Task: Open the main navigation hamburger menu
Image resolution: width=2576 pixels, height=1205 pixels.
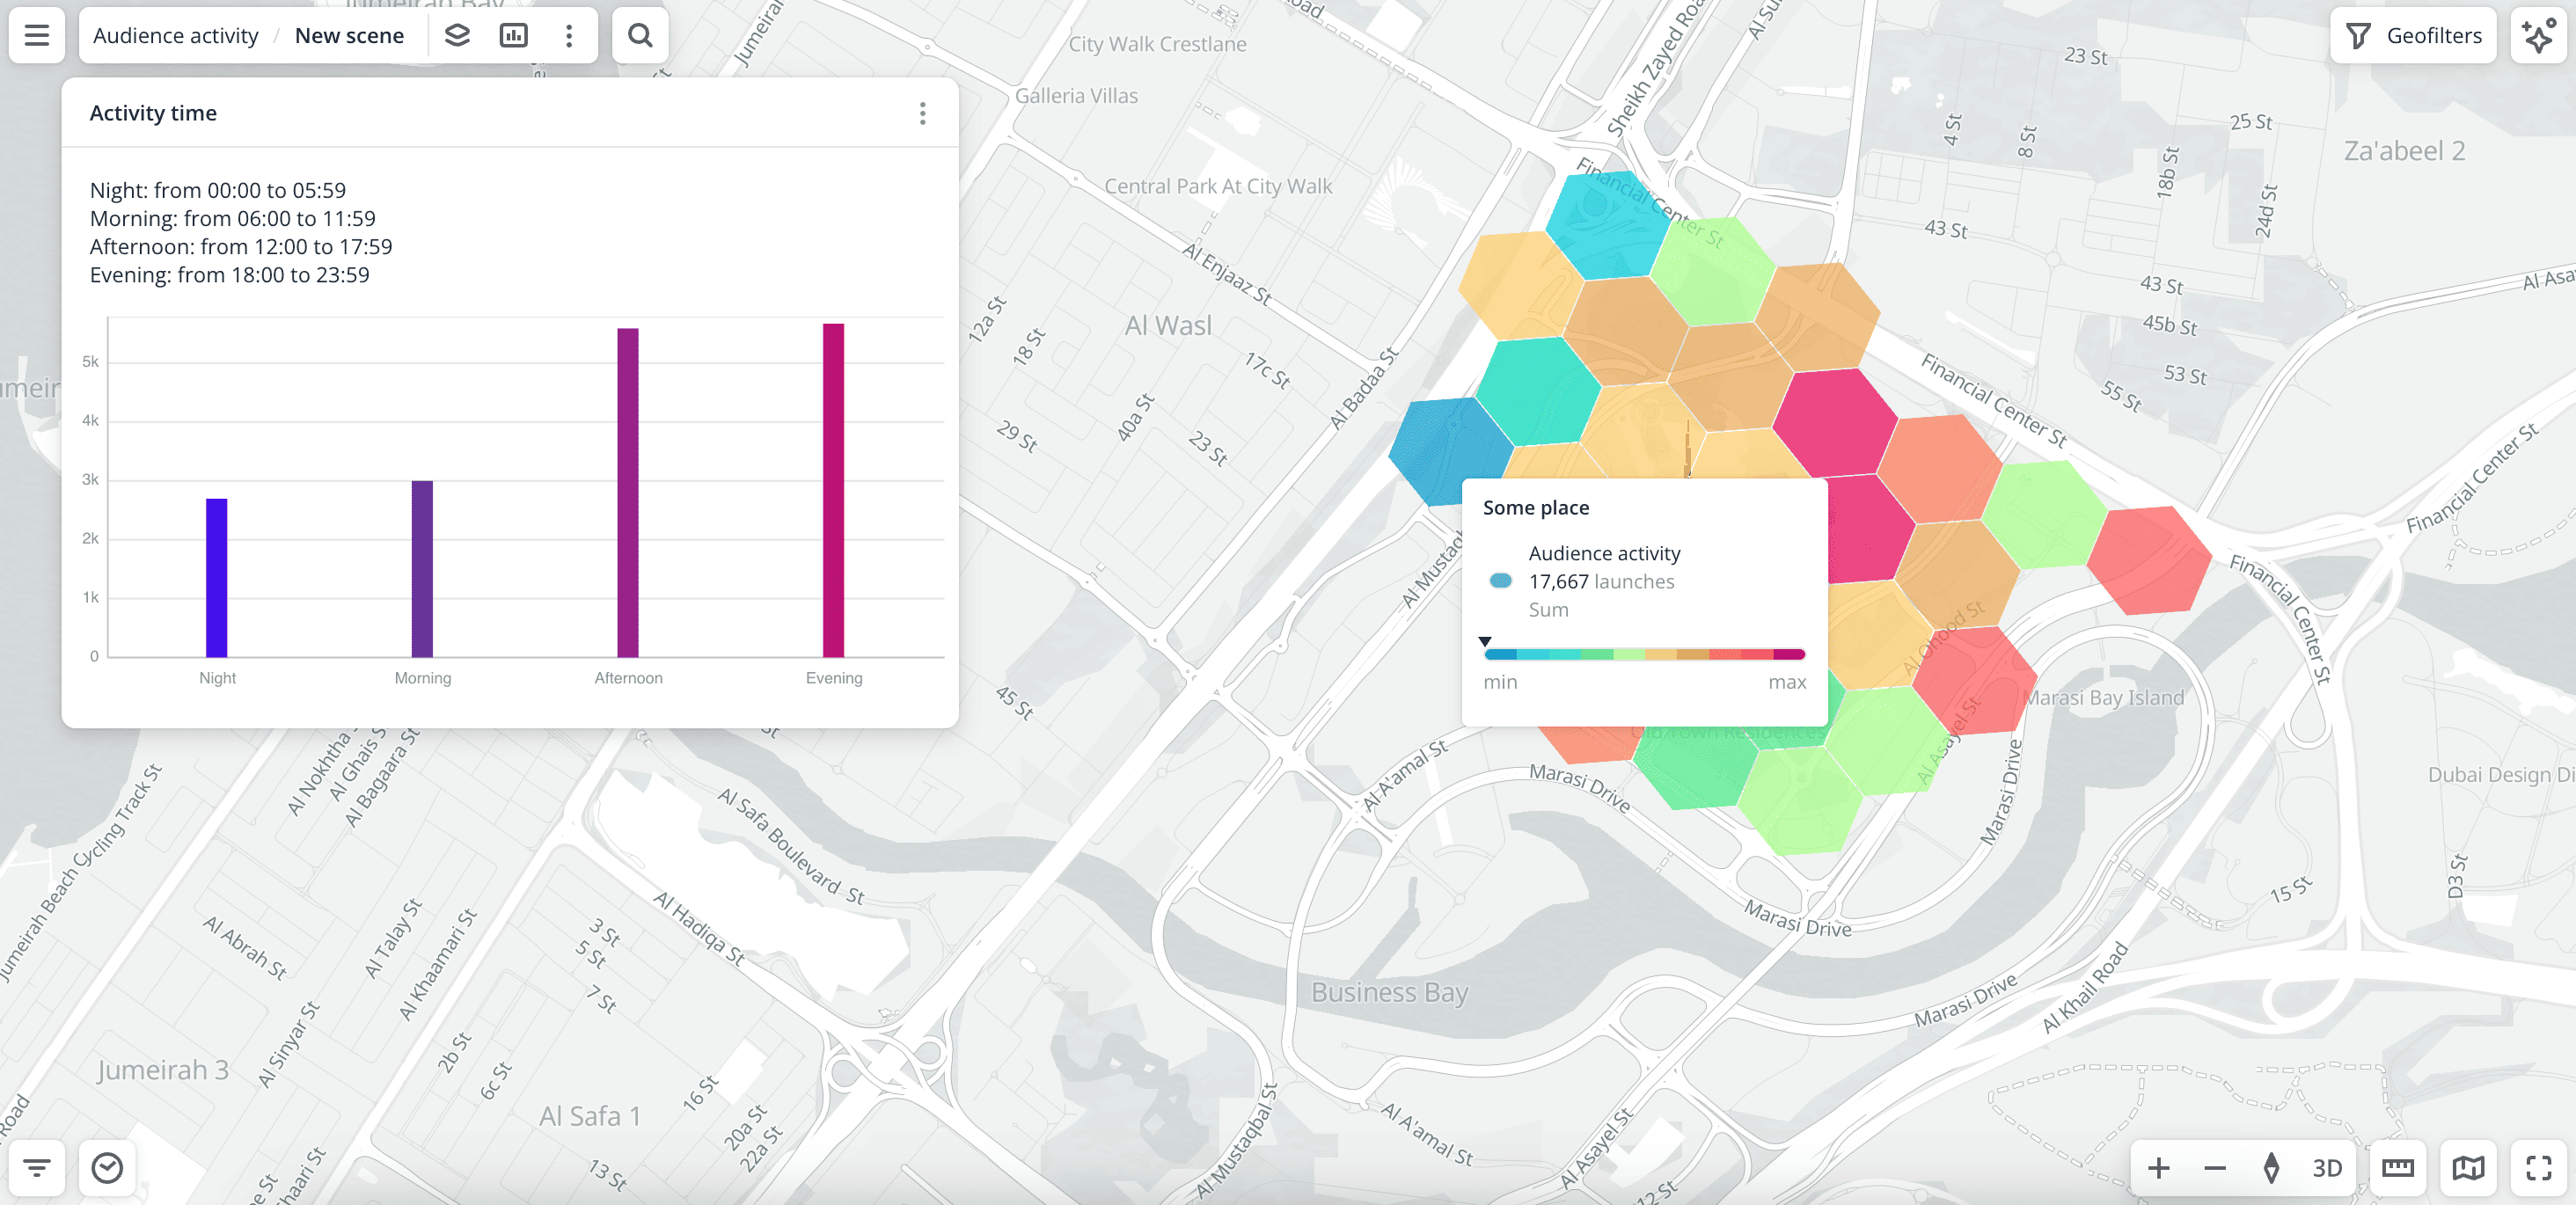Action: [x=35, y=35]
